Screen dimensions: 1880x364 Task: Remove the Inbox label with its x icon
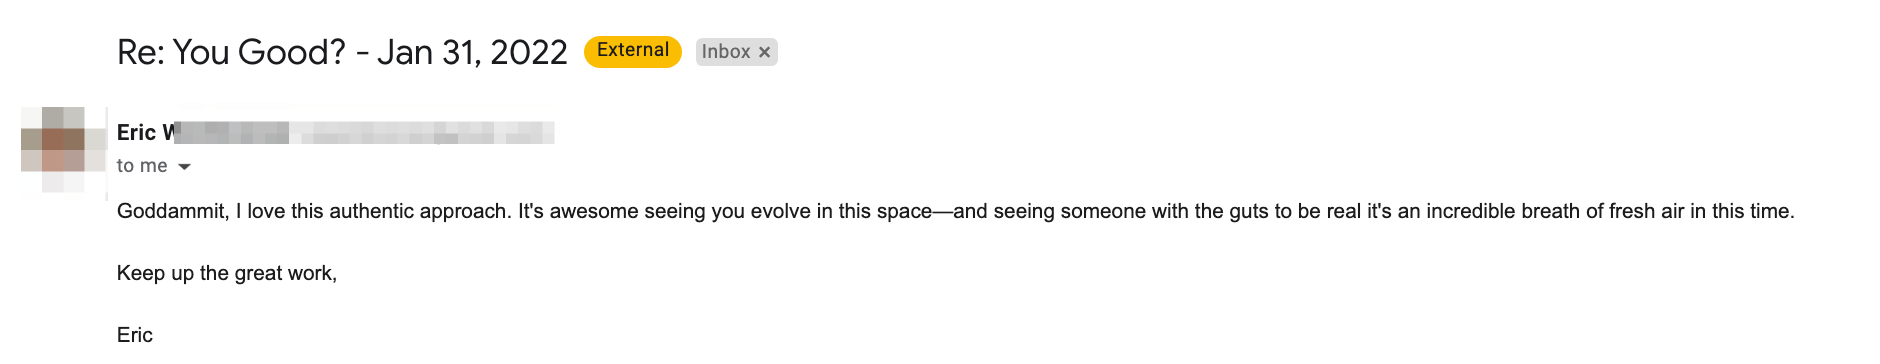click(764, 52)
